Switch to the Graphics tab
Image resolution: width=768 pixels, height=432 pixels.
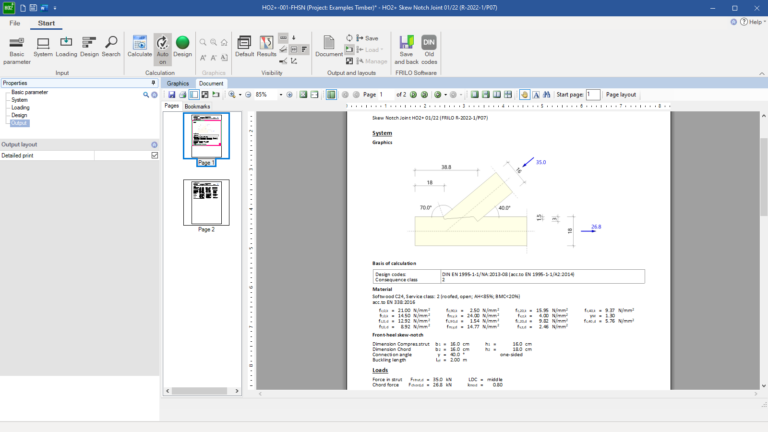(178, 83)
